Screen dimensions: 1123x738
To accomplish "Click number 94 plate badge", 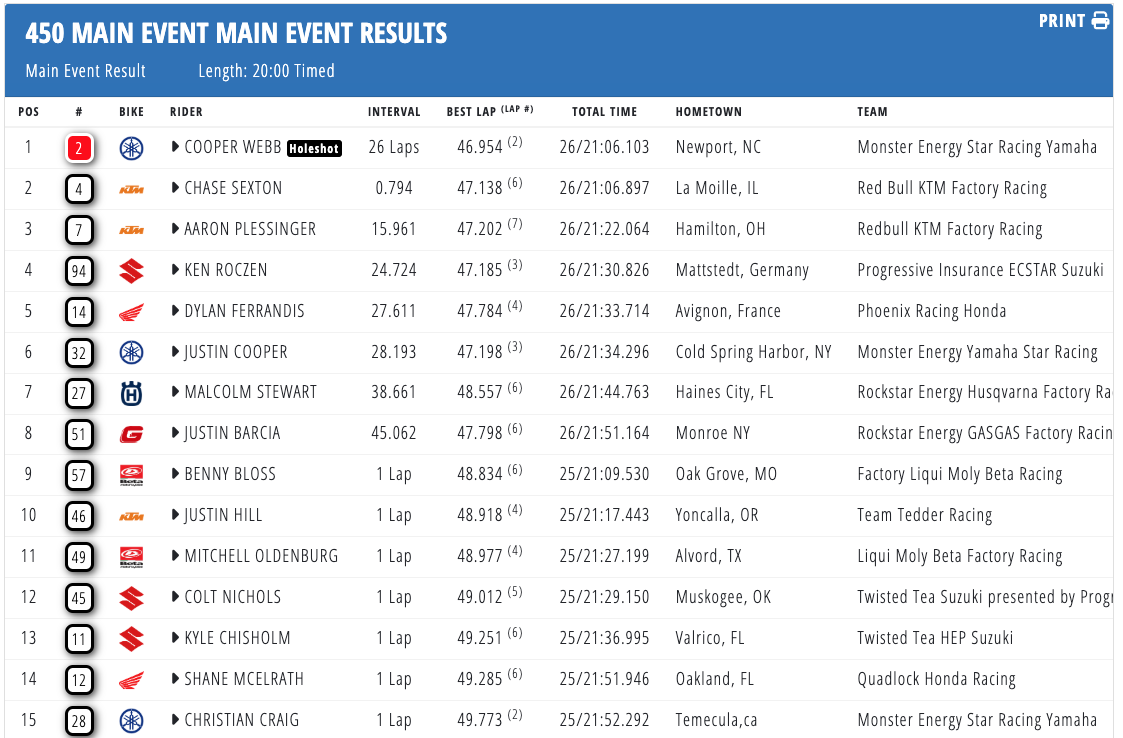I will [x=80, y=271].
